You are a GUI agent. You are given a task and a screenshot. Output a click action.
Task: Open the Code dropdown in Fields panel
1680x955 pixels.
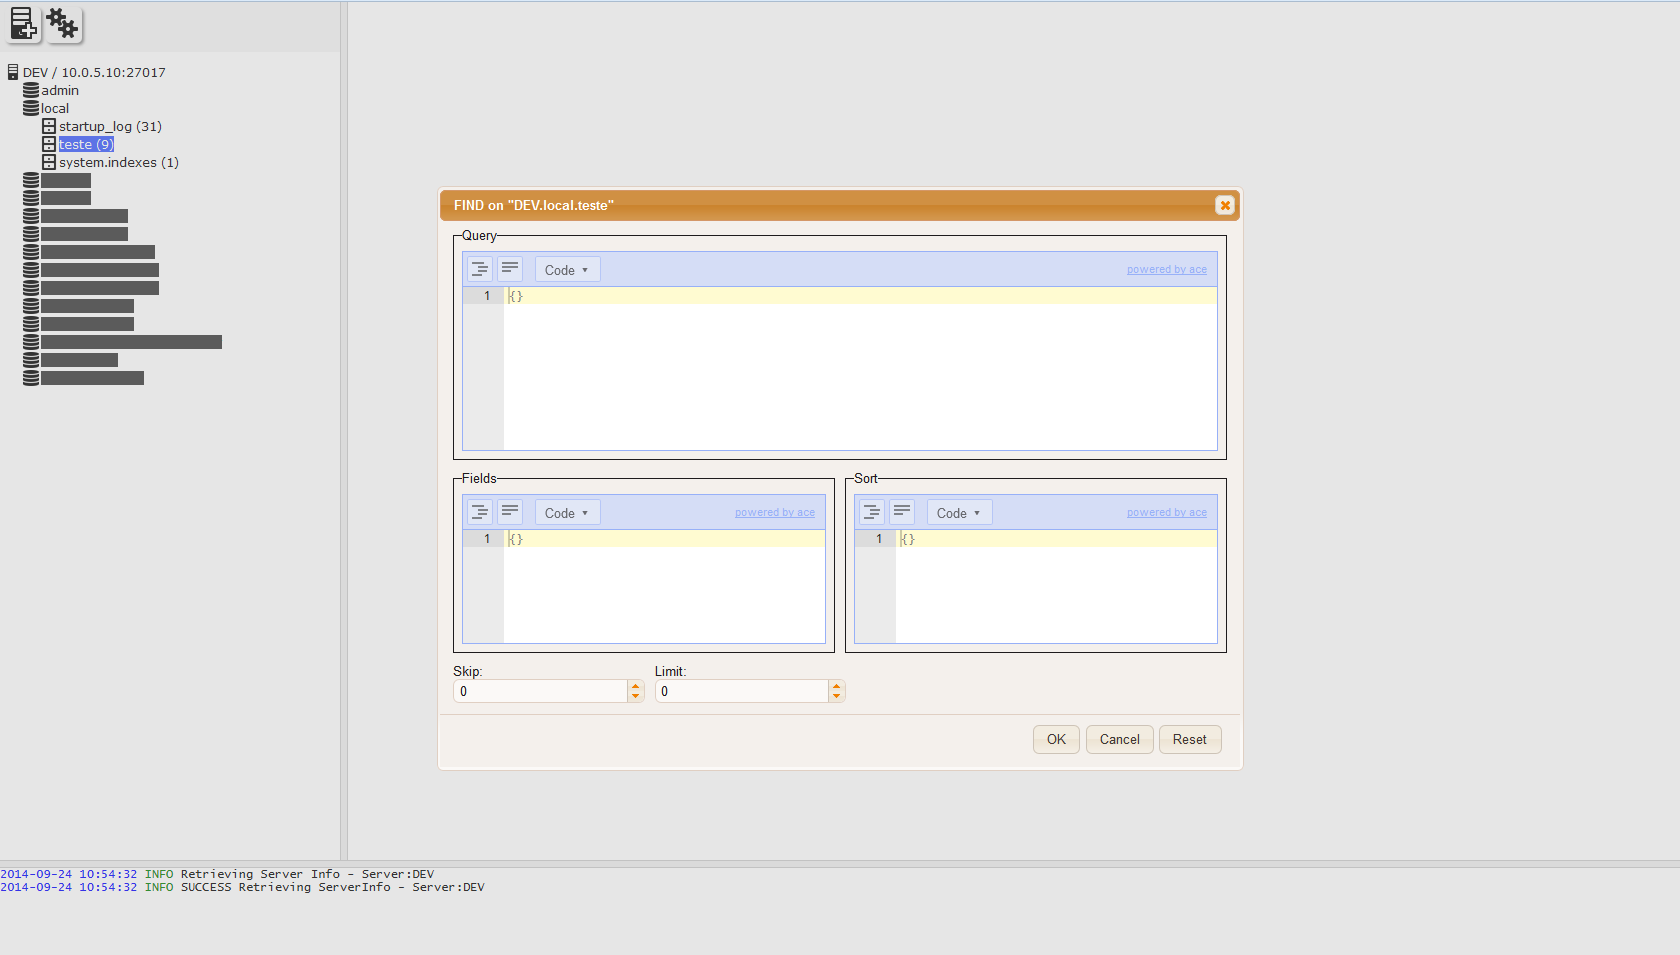point(566,511)
